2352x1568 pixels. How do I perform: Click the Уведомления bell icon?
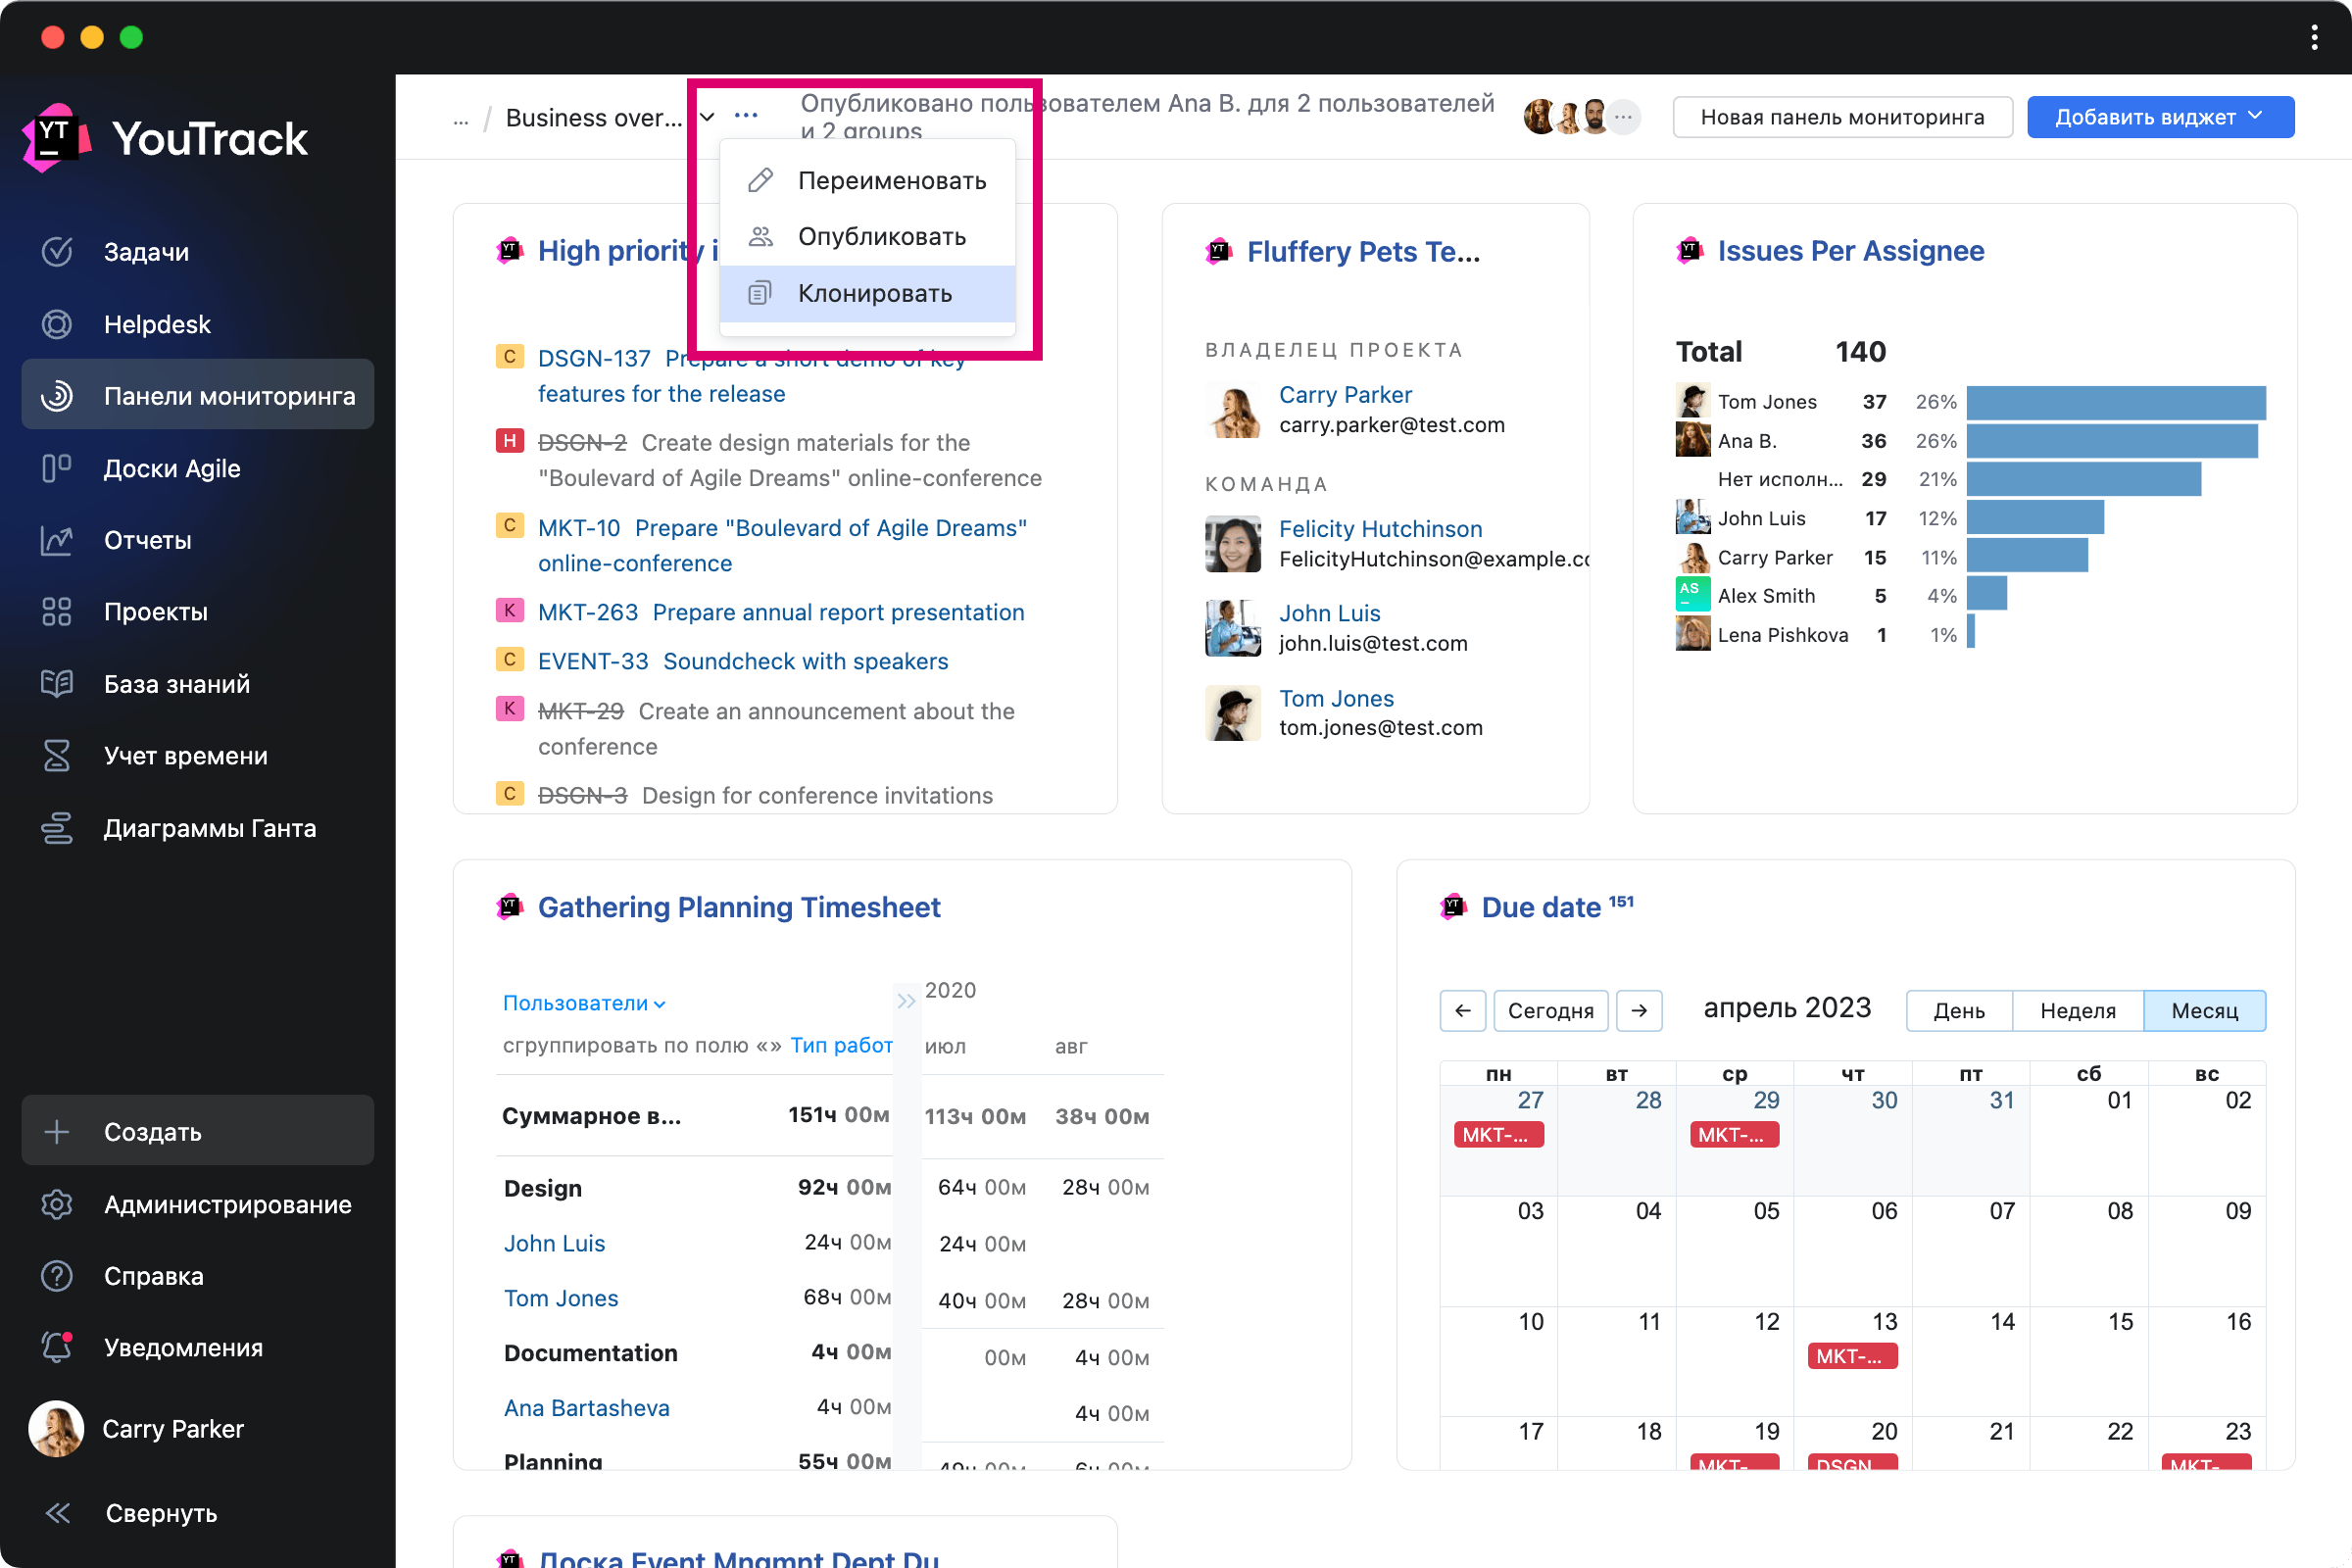(x=57, y=1348)
